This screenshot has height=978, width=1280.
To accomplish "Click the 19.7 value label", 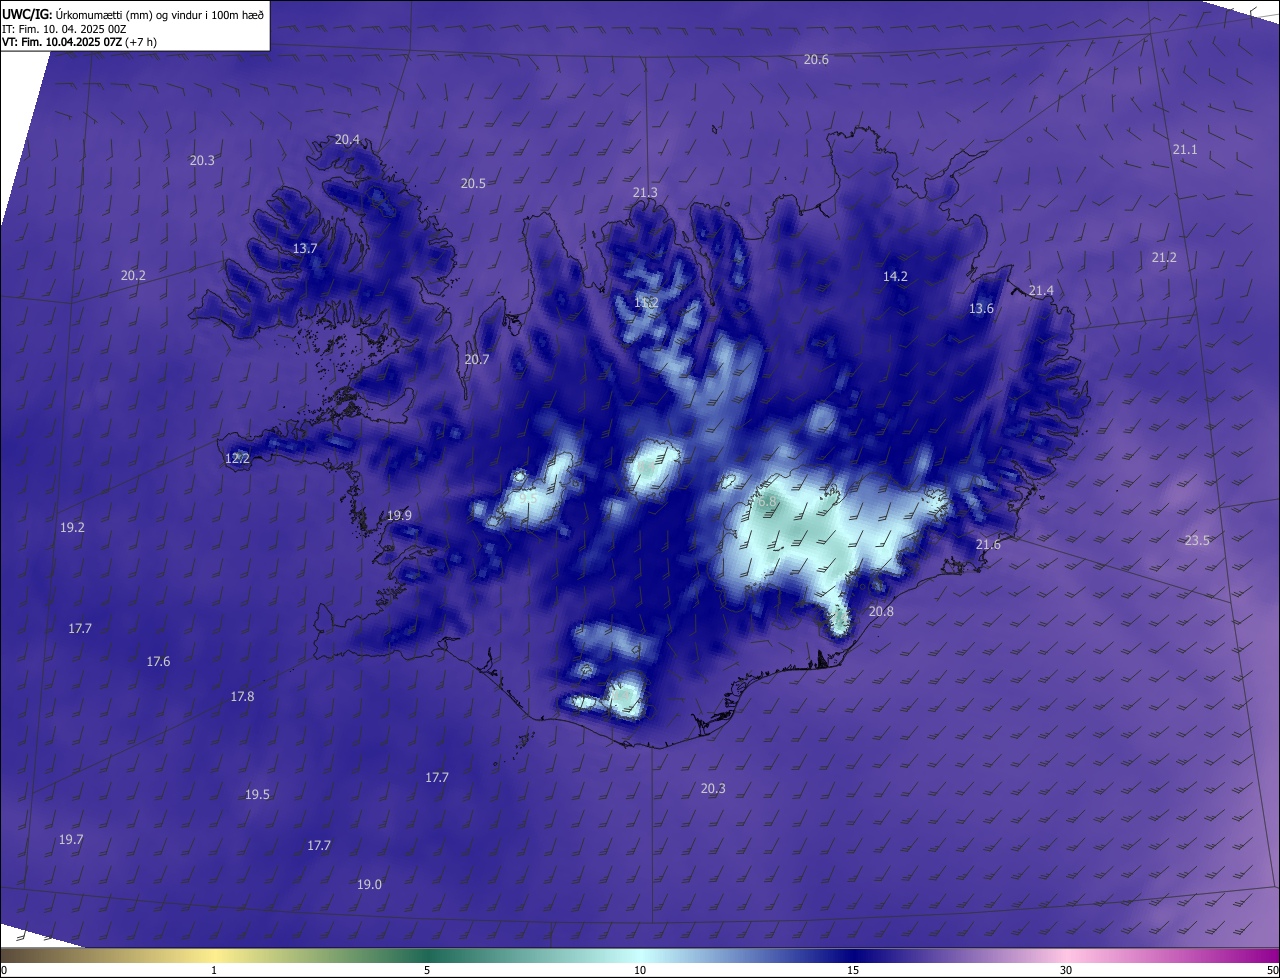I will tap(70, 840).
